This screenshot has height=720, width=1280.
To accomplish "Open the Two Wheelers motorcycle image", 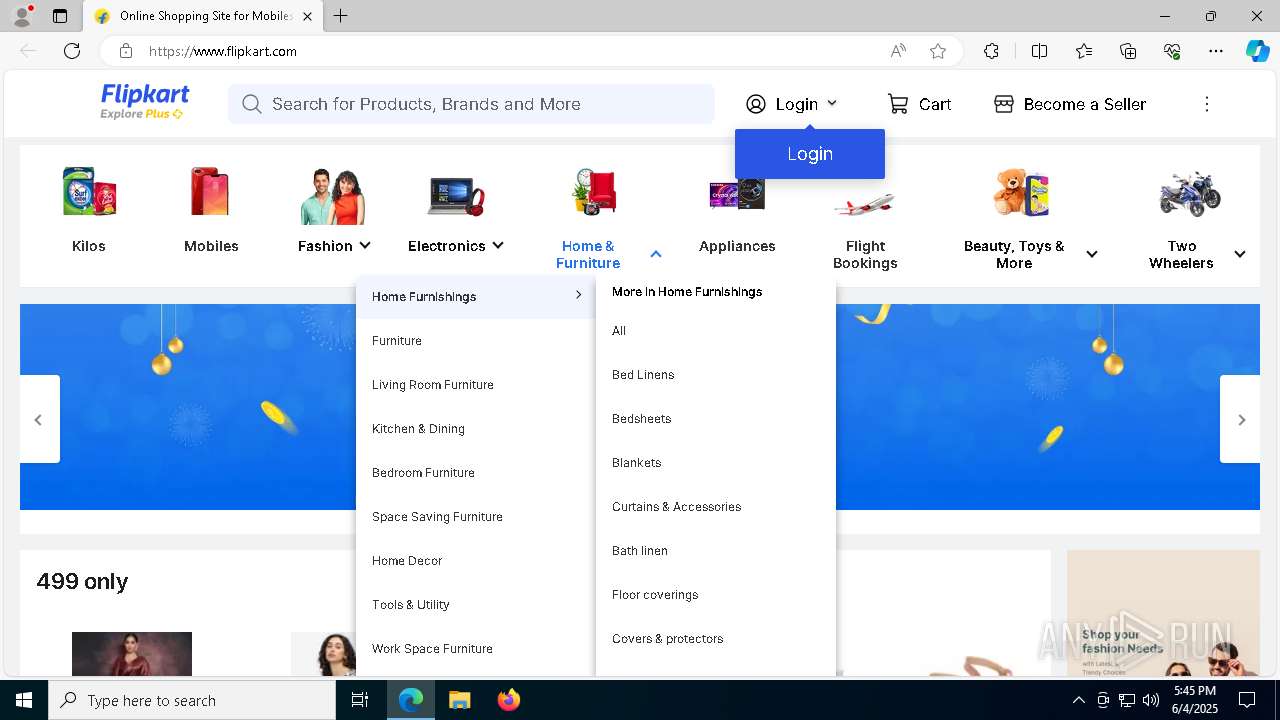I will [x=1190, y=193].
